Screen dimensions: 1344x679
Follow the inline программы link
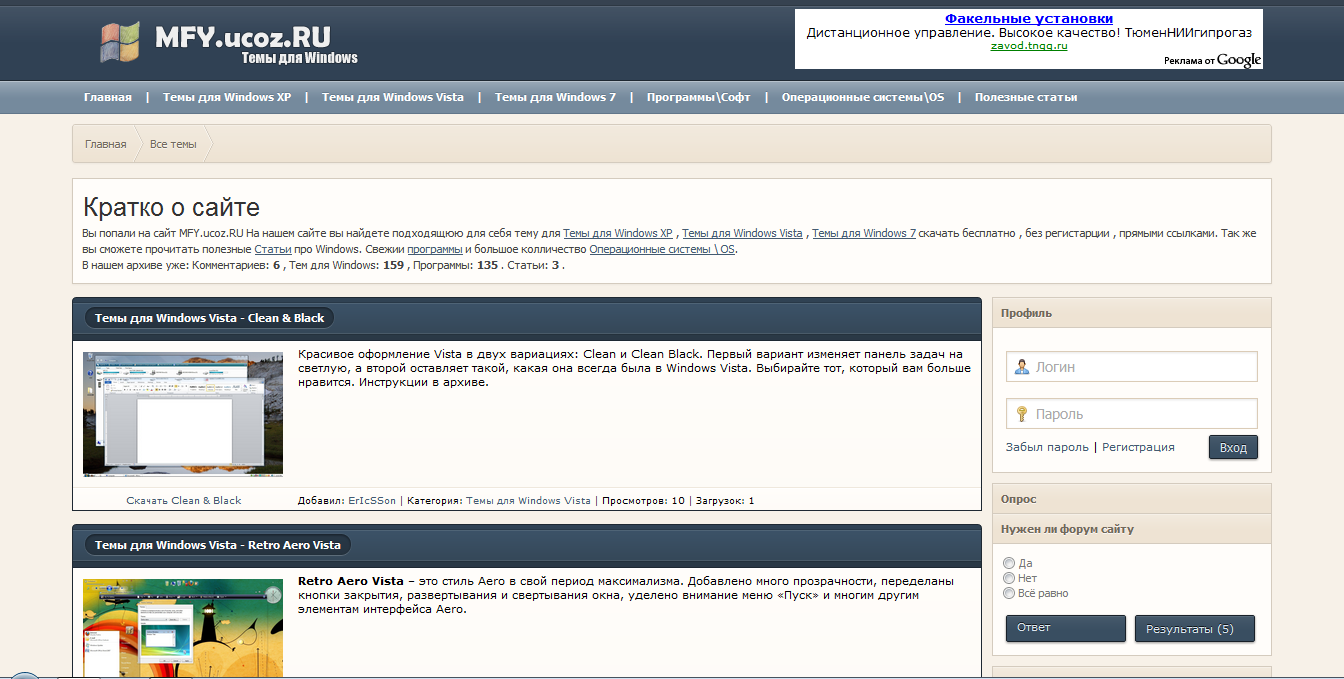click(x=435, y=249)
